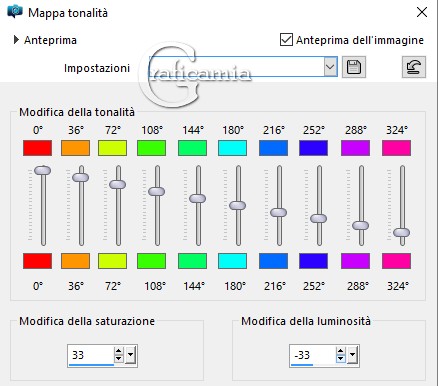Click the saturation input field showing 33
Screen dimensions: 438x386
pyautogui.click(x=91, y=355)
